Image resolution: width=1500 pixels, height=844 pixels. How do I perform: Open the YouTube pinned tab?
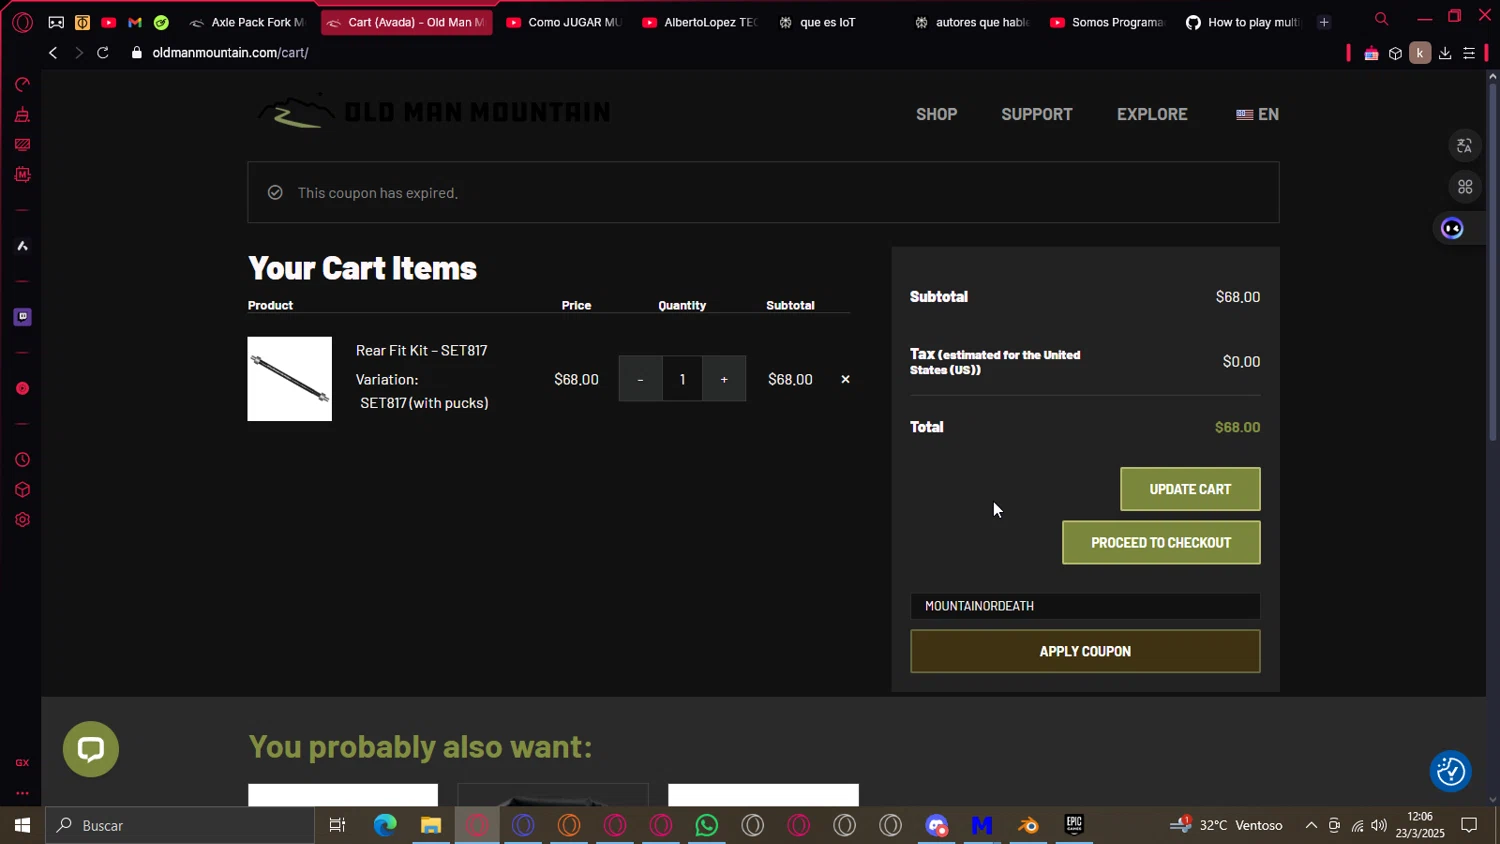(108, 22)
